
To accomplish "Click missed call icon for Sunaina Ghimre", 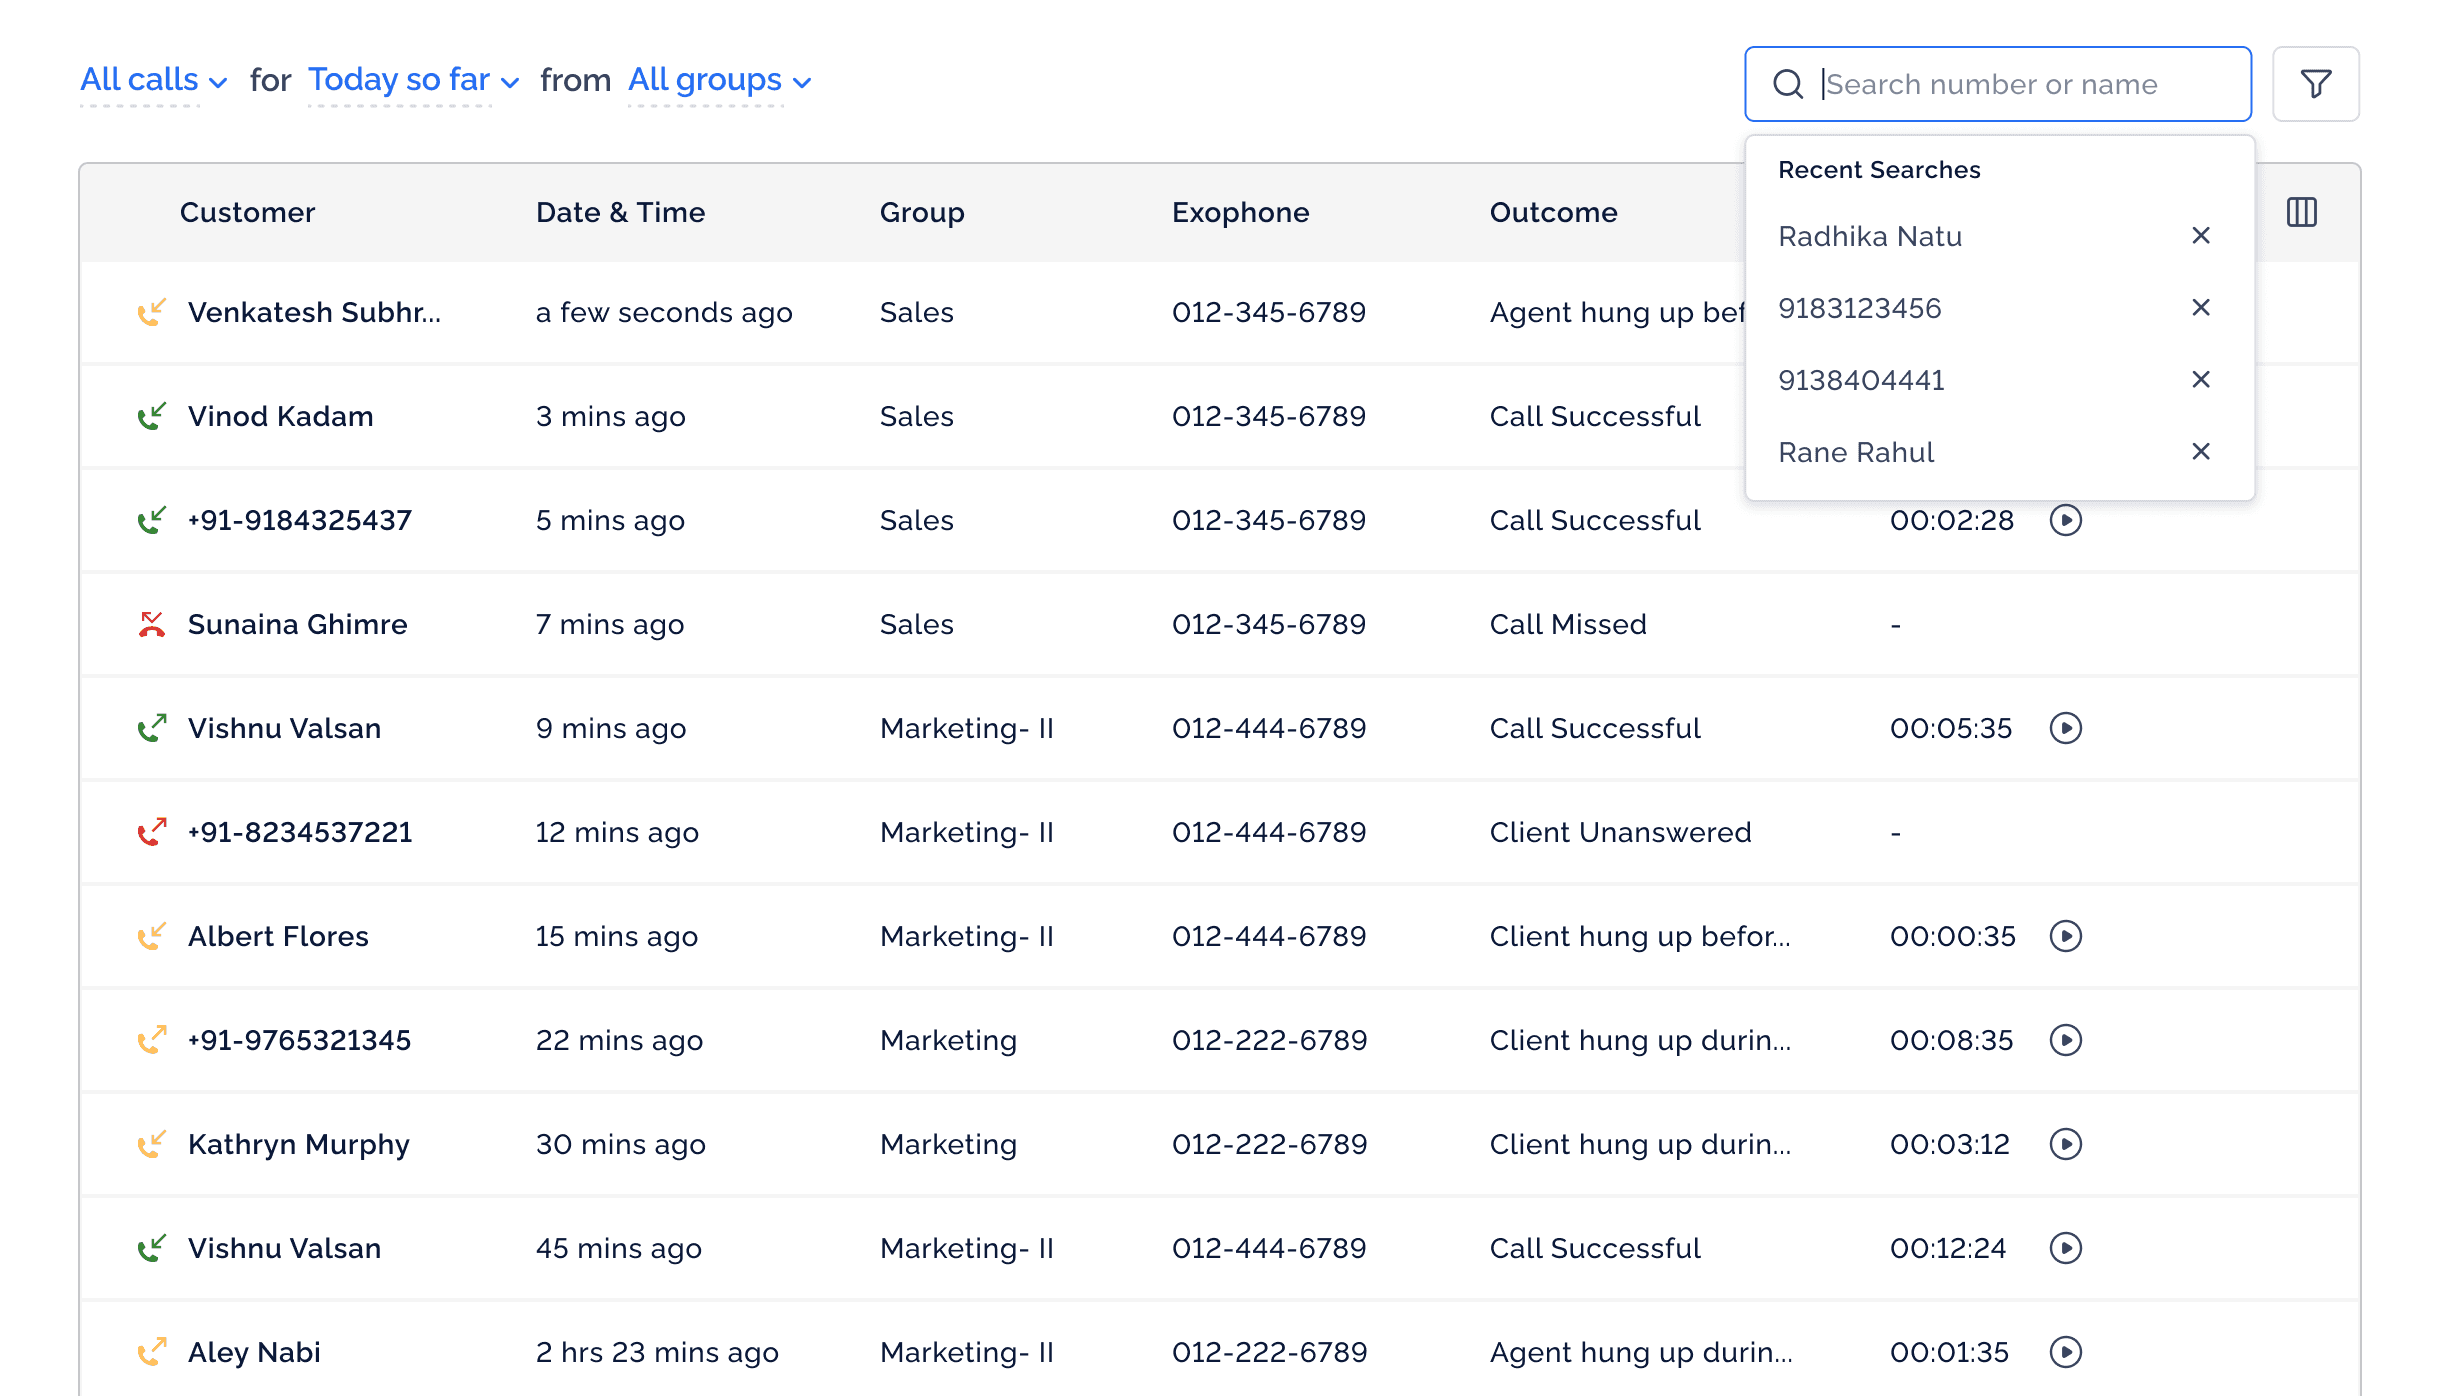I will pyautogui.click(x=151, y=624).
